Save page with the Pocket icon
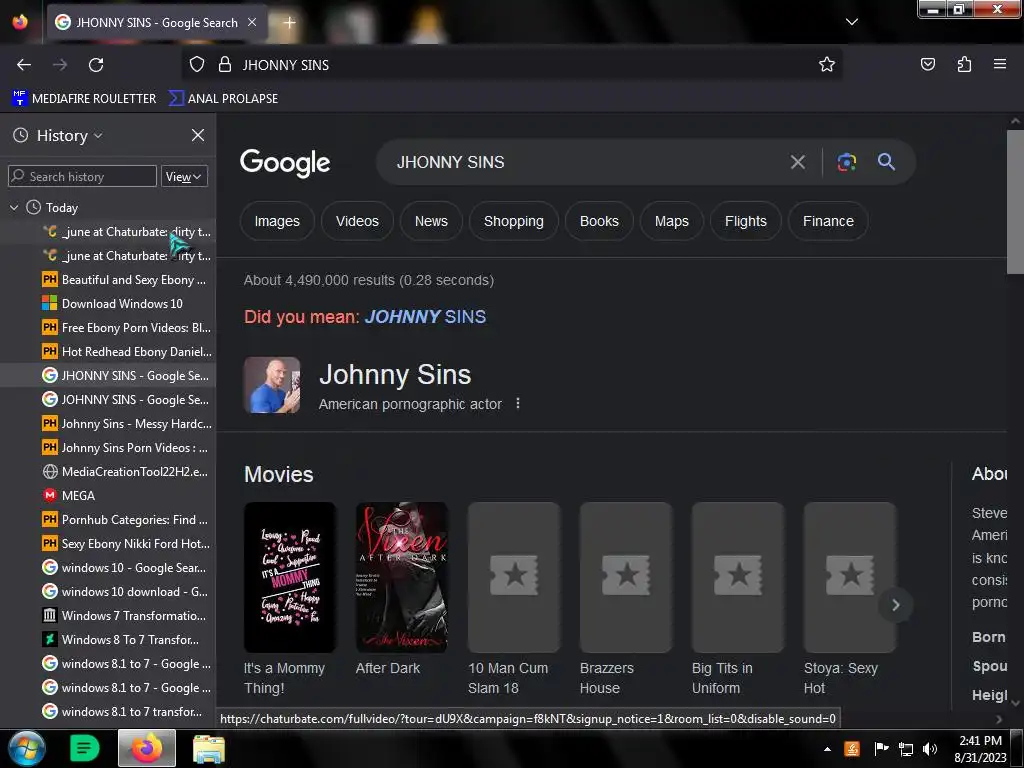This screenshot has height=768, width=1024. (x=927, y=64)
